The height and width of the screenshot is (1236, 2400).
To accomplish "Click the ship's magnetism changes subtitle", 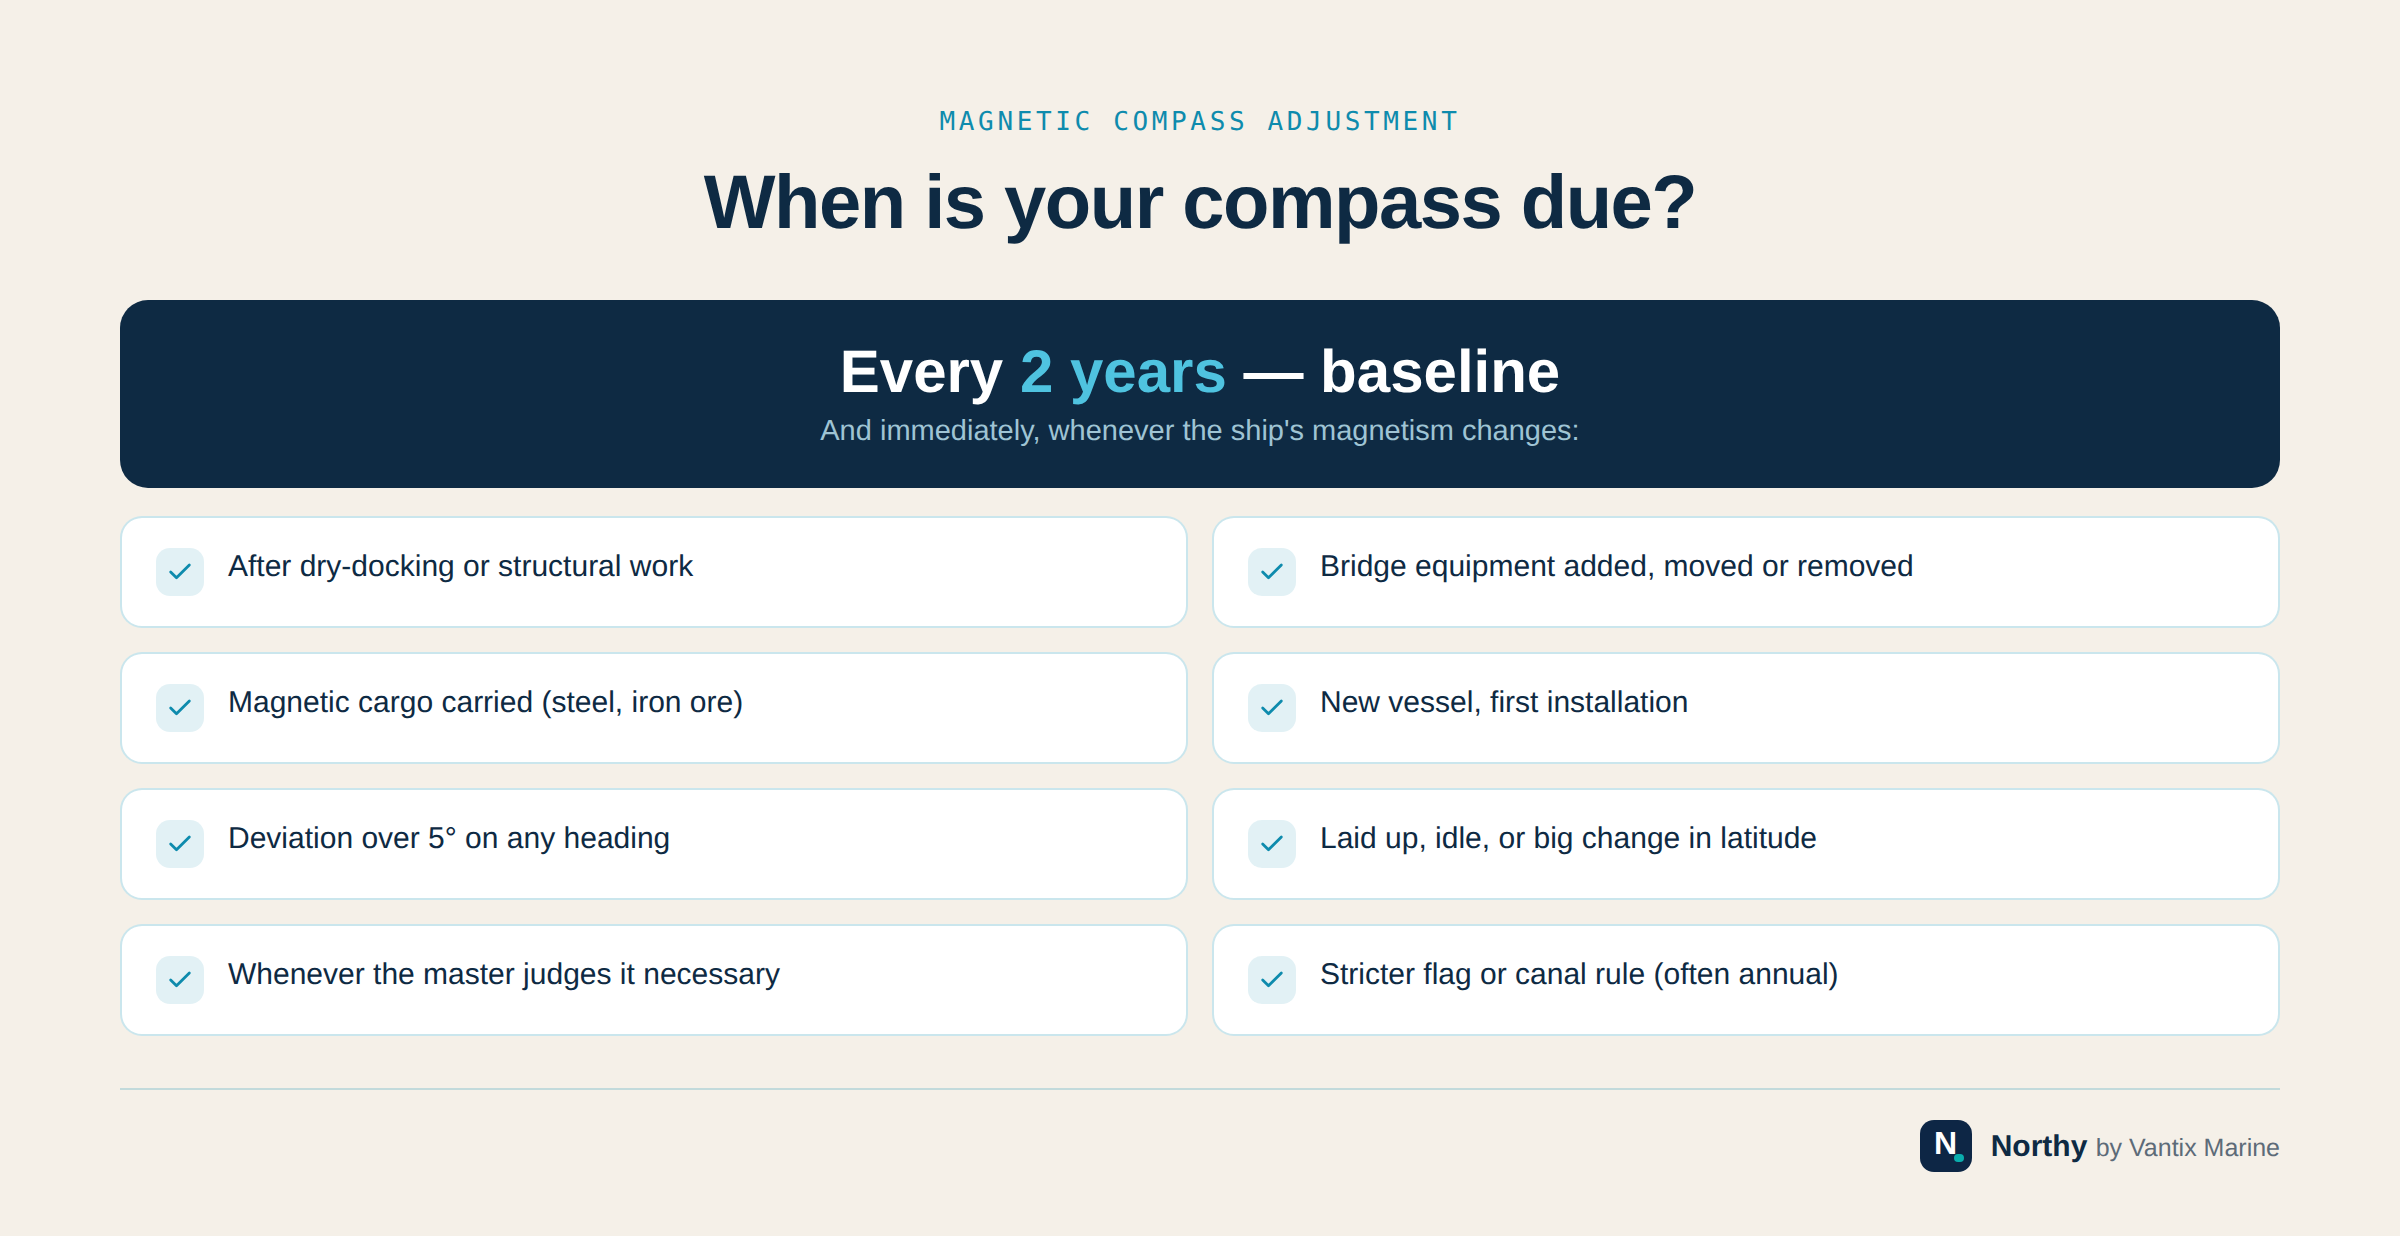I will (1199, 430).
